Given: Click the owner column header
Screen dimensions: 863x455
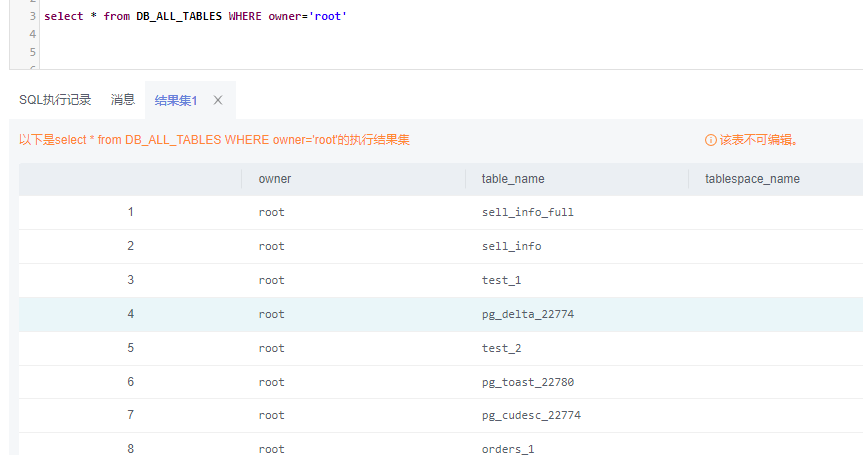Looking at the screenshot, I should (x=274, y=179).
